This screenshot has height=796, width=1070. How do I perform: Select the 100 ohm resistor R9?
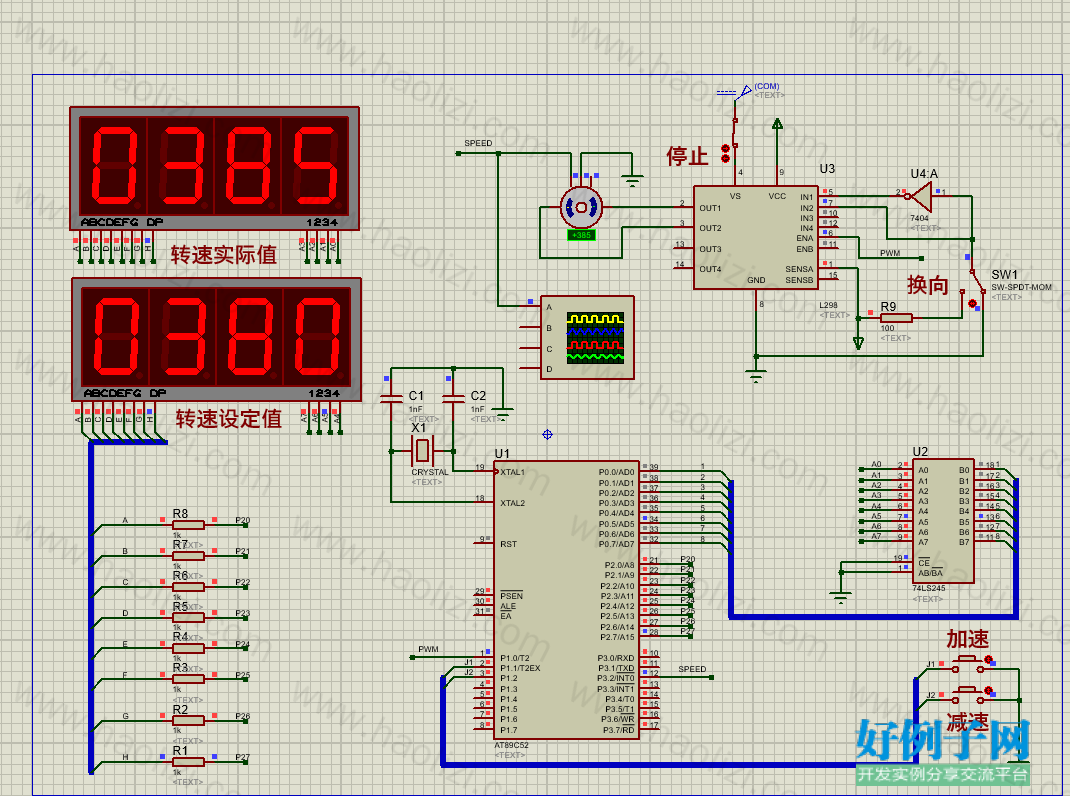tap(896, 317)
